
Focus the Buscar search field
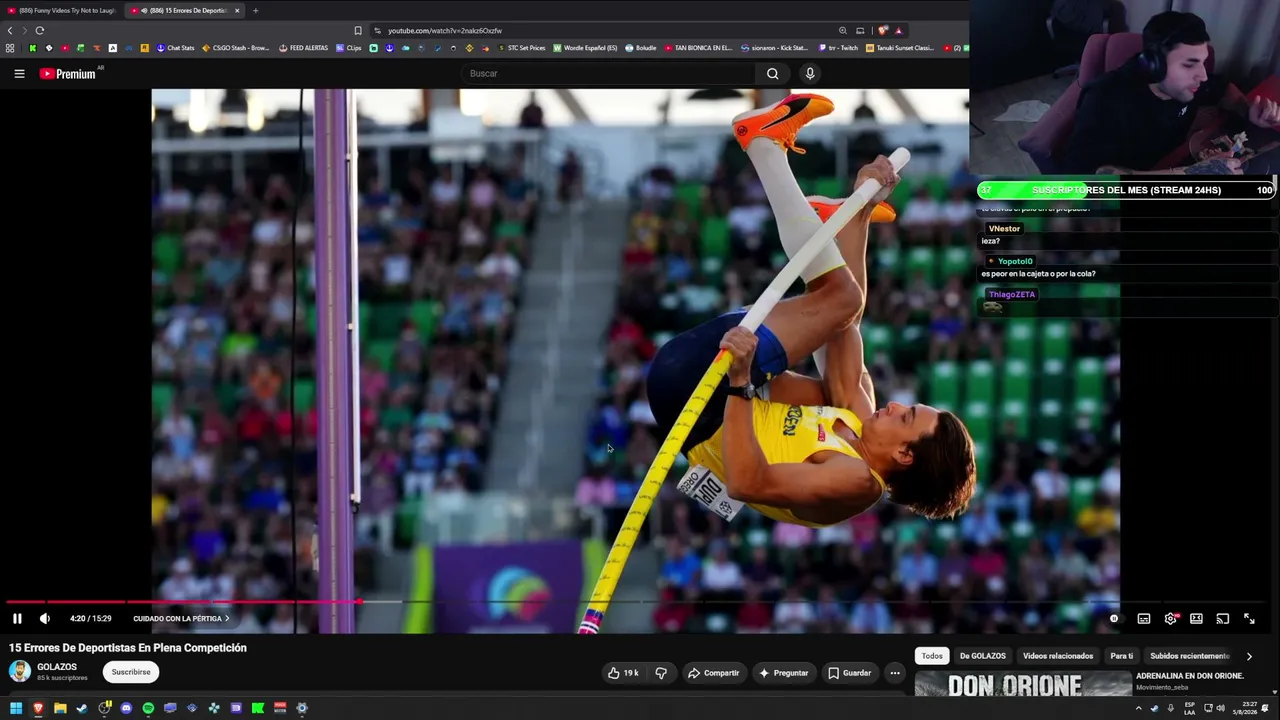610,73
